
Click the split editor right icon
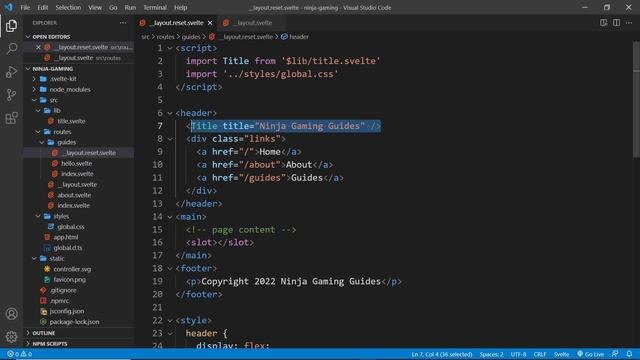(x=616, y=22)
